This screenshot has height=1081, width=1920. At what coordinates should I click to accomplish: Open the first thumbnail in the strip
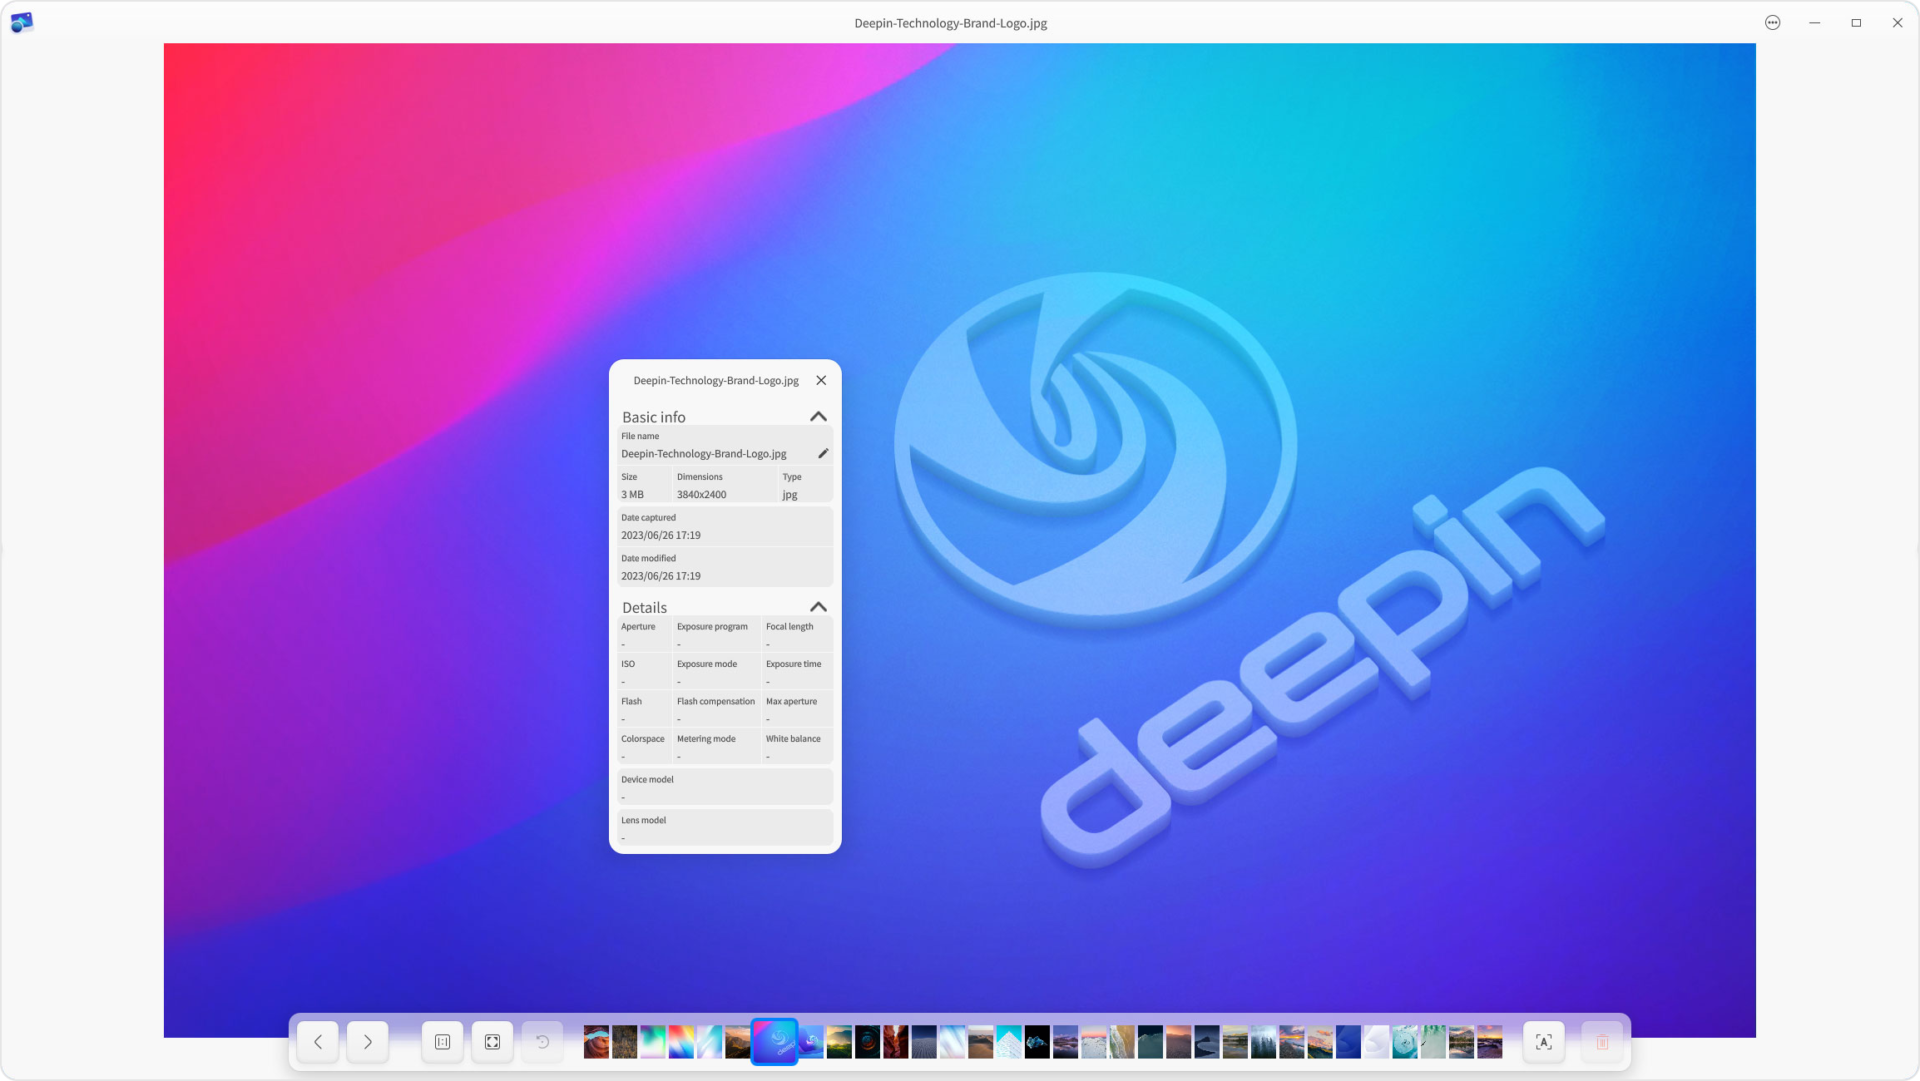[x=596, y=1042]
